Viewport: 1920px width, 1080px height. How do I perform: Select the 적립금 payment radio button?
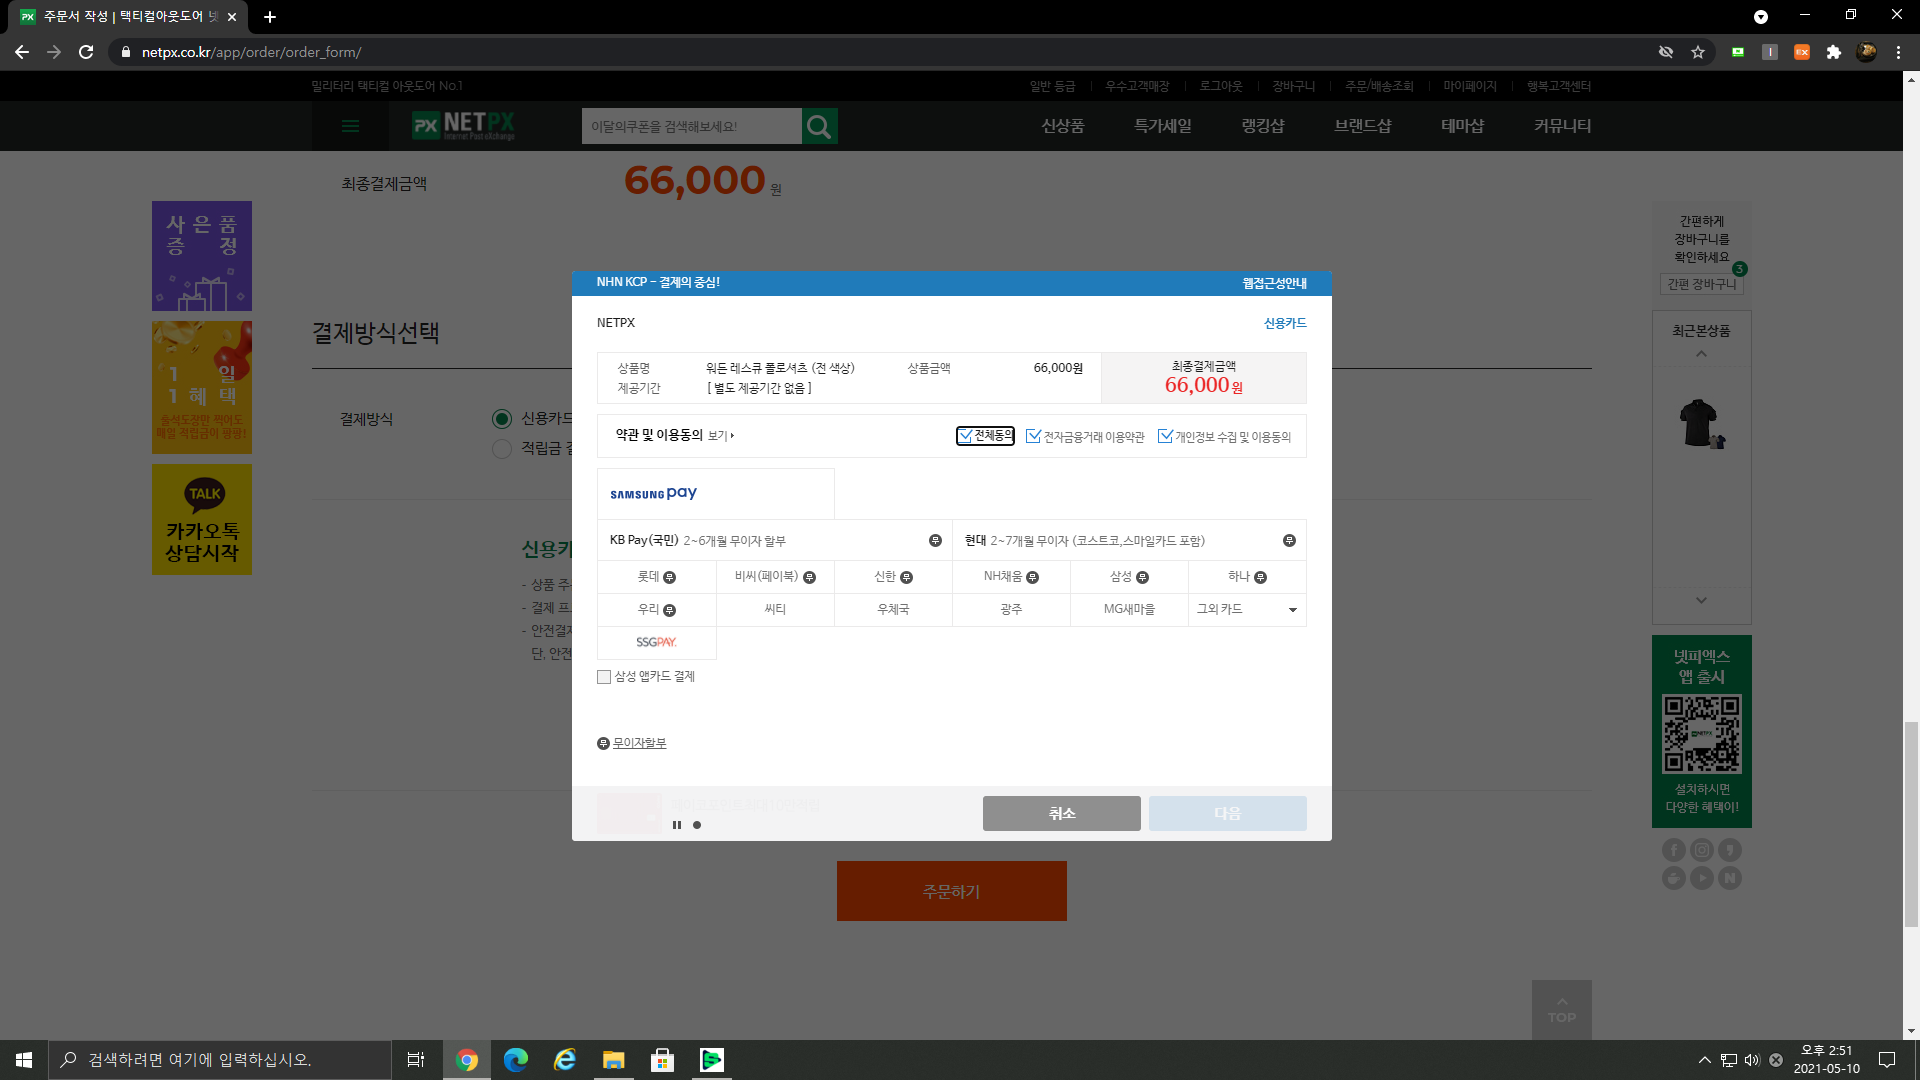[502, 449]
